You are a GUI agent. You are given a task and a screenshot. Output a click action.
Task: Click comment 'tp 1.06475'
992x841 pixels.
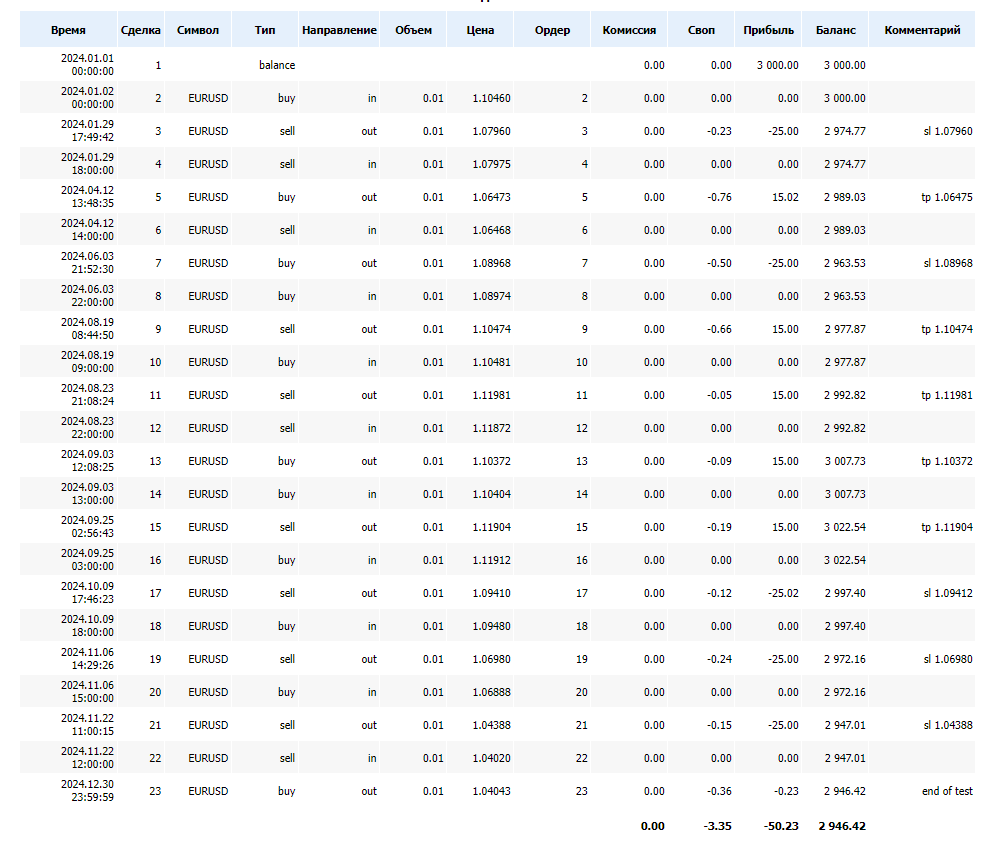pyautogui.click(x=946, y=197)
